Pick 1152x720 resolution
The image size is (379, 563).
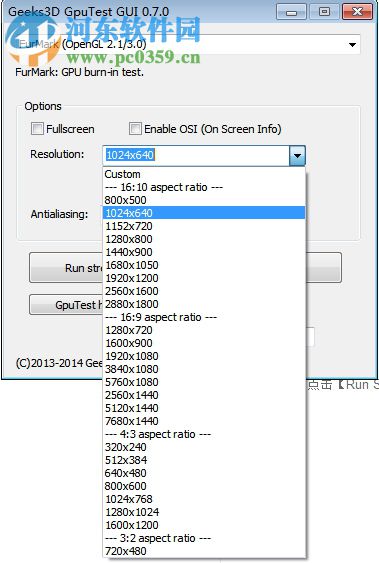click(x=204, y=226)
